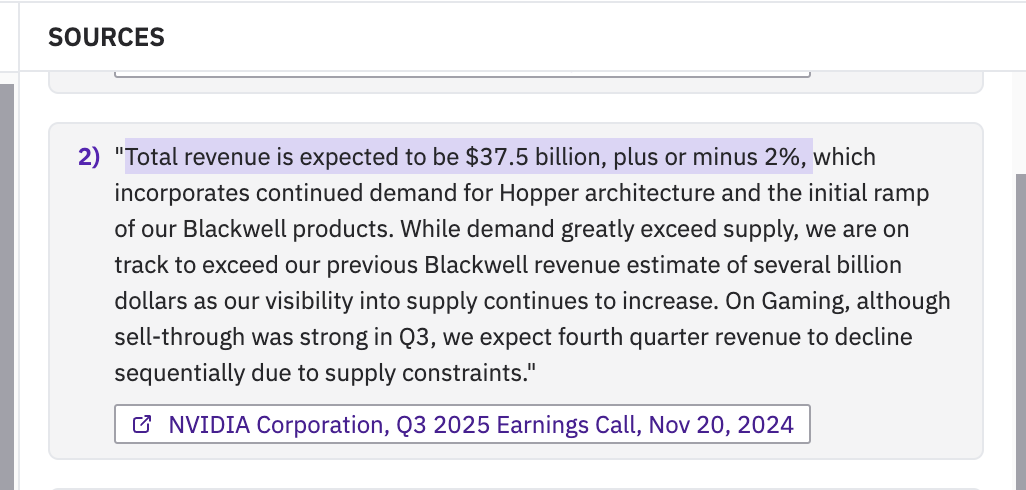The image size is (1026, 490).
Task: Select source number 2) marker
Action: tap(90, 157)
